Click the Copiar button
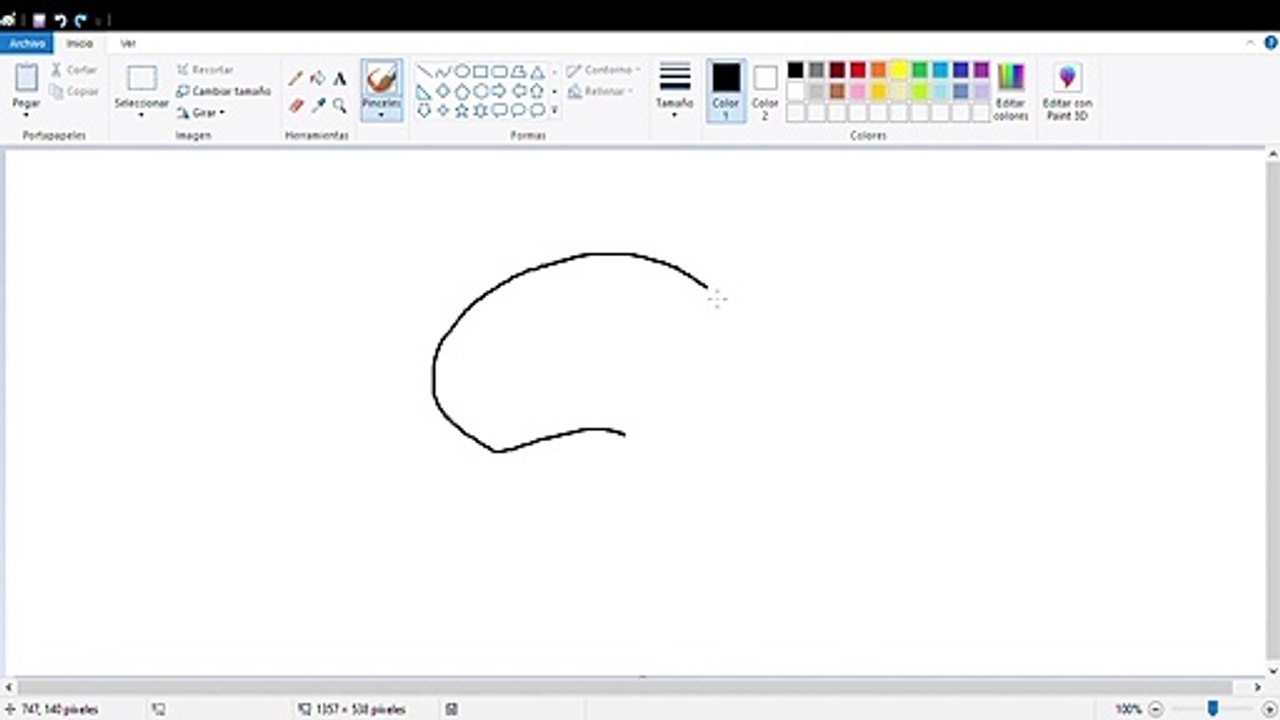Image resolution: width=1280 pixels, height=720 pixels. [74, 91]
